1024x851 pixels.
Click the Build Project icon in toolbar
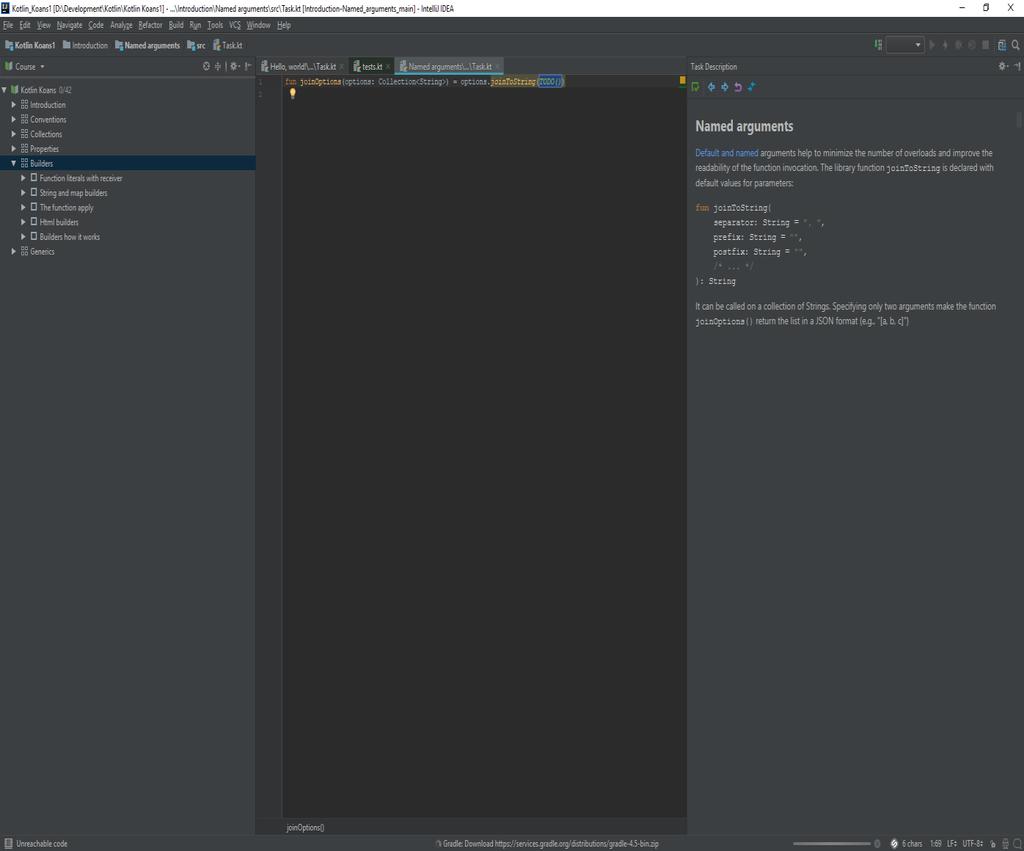click(878, 45)
